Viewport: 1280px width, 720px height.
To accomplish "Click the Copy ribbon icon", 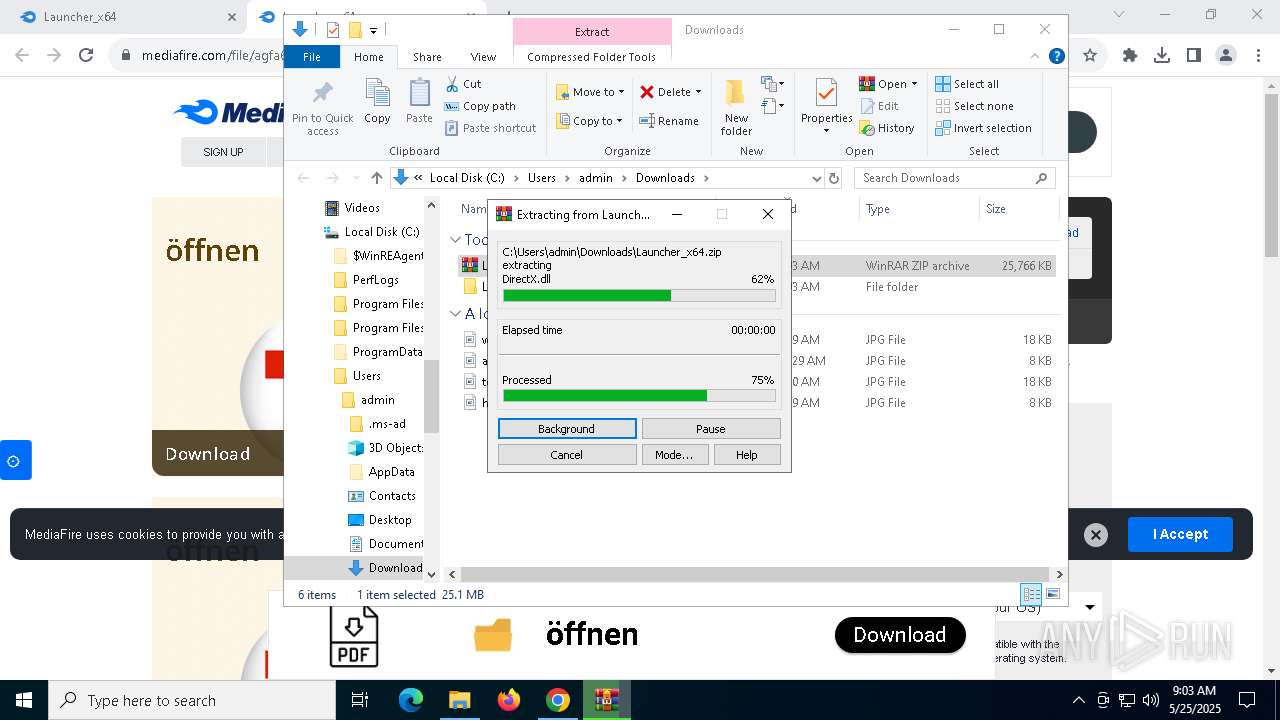I will [x=377, y=102].
